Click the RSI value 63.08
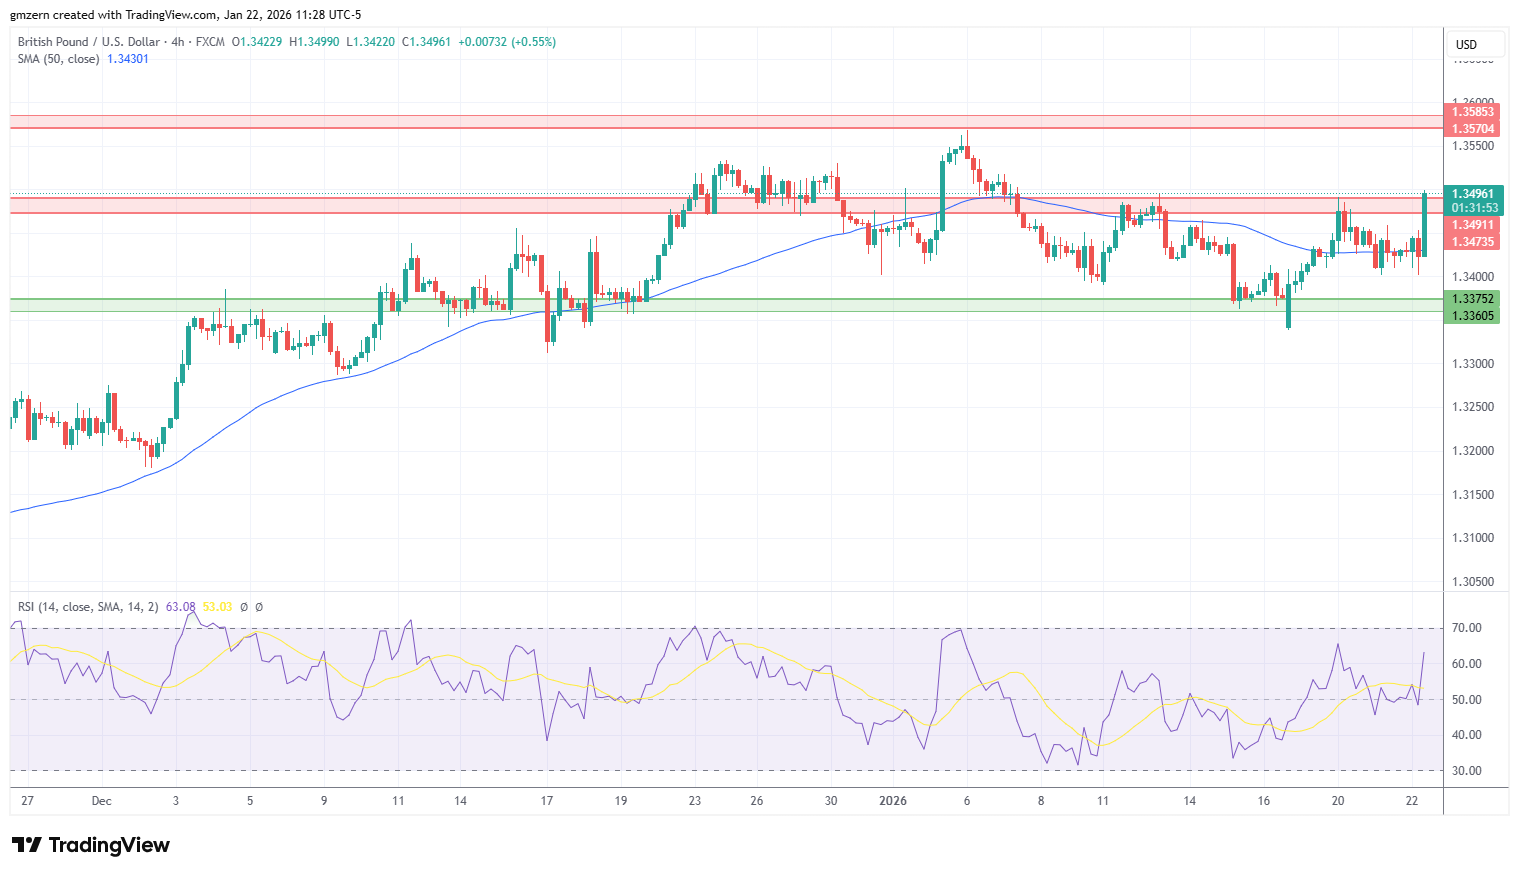The image size is (1519, 875). pos(181,607)
